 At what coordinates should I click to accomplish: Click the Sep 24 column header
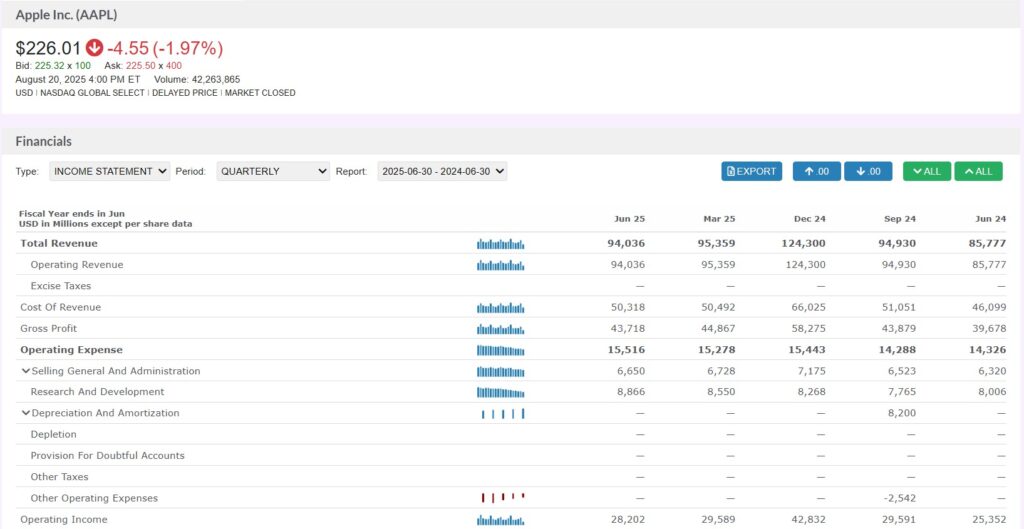pyautogui.click(x=900, y=219)
